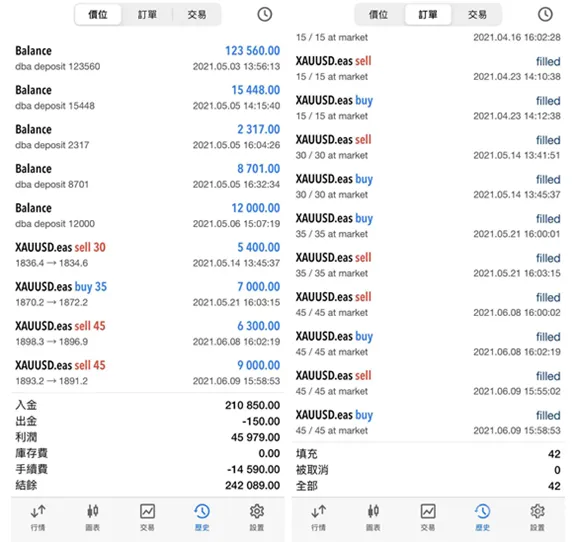Open 交易 trade icon in left bottom bar

coord(147,517)
